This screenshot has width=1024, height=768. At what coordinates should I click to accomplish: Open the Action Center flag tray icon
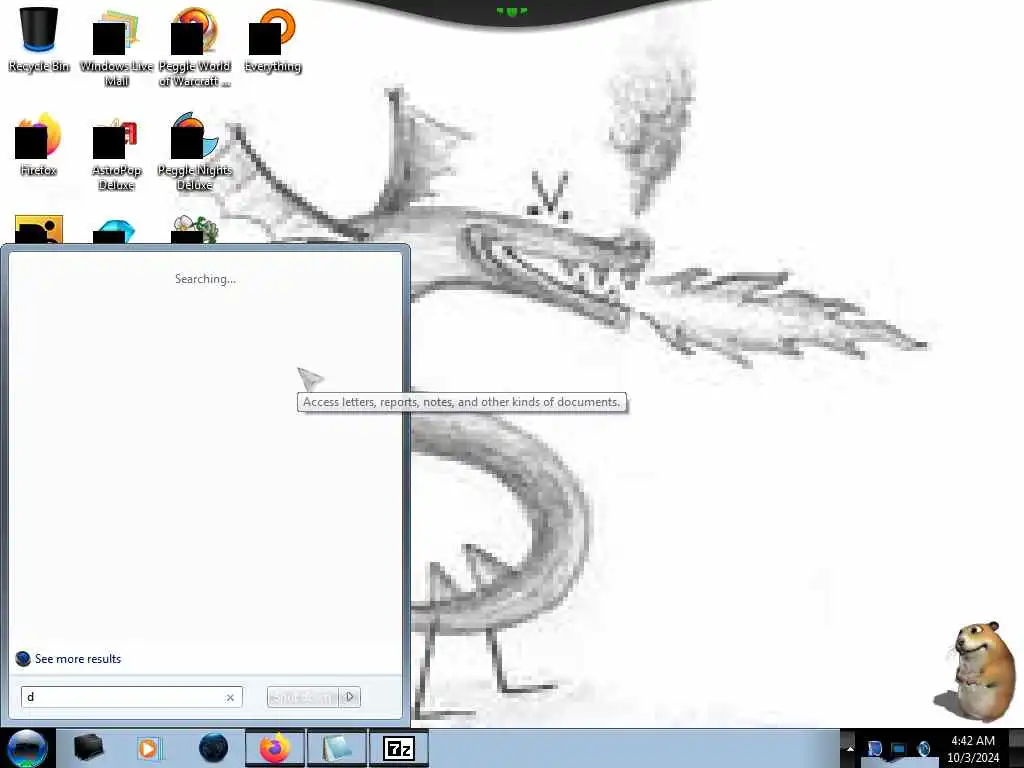[874, 748]
